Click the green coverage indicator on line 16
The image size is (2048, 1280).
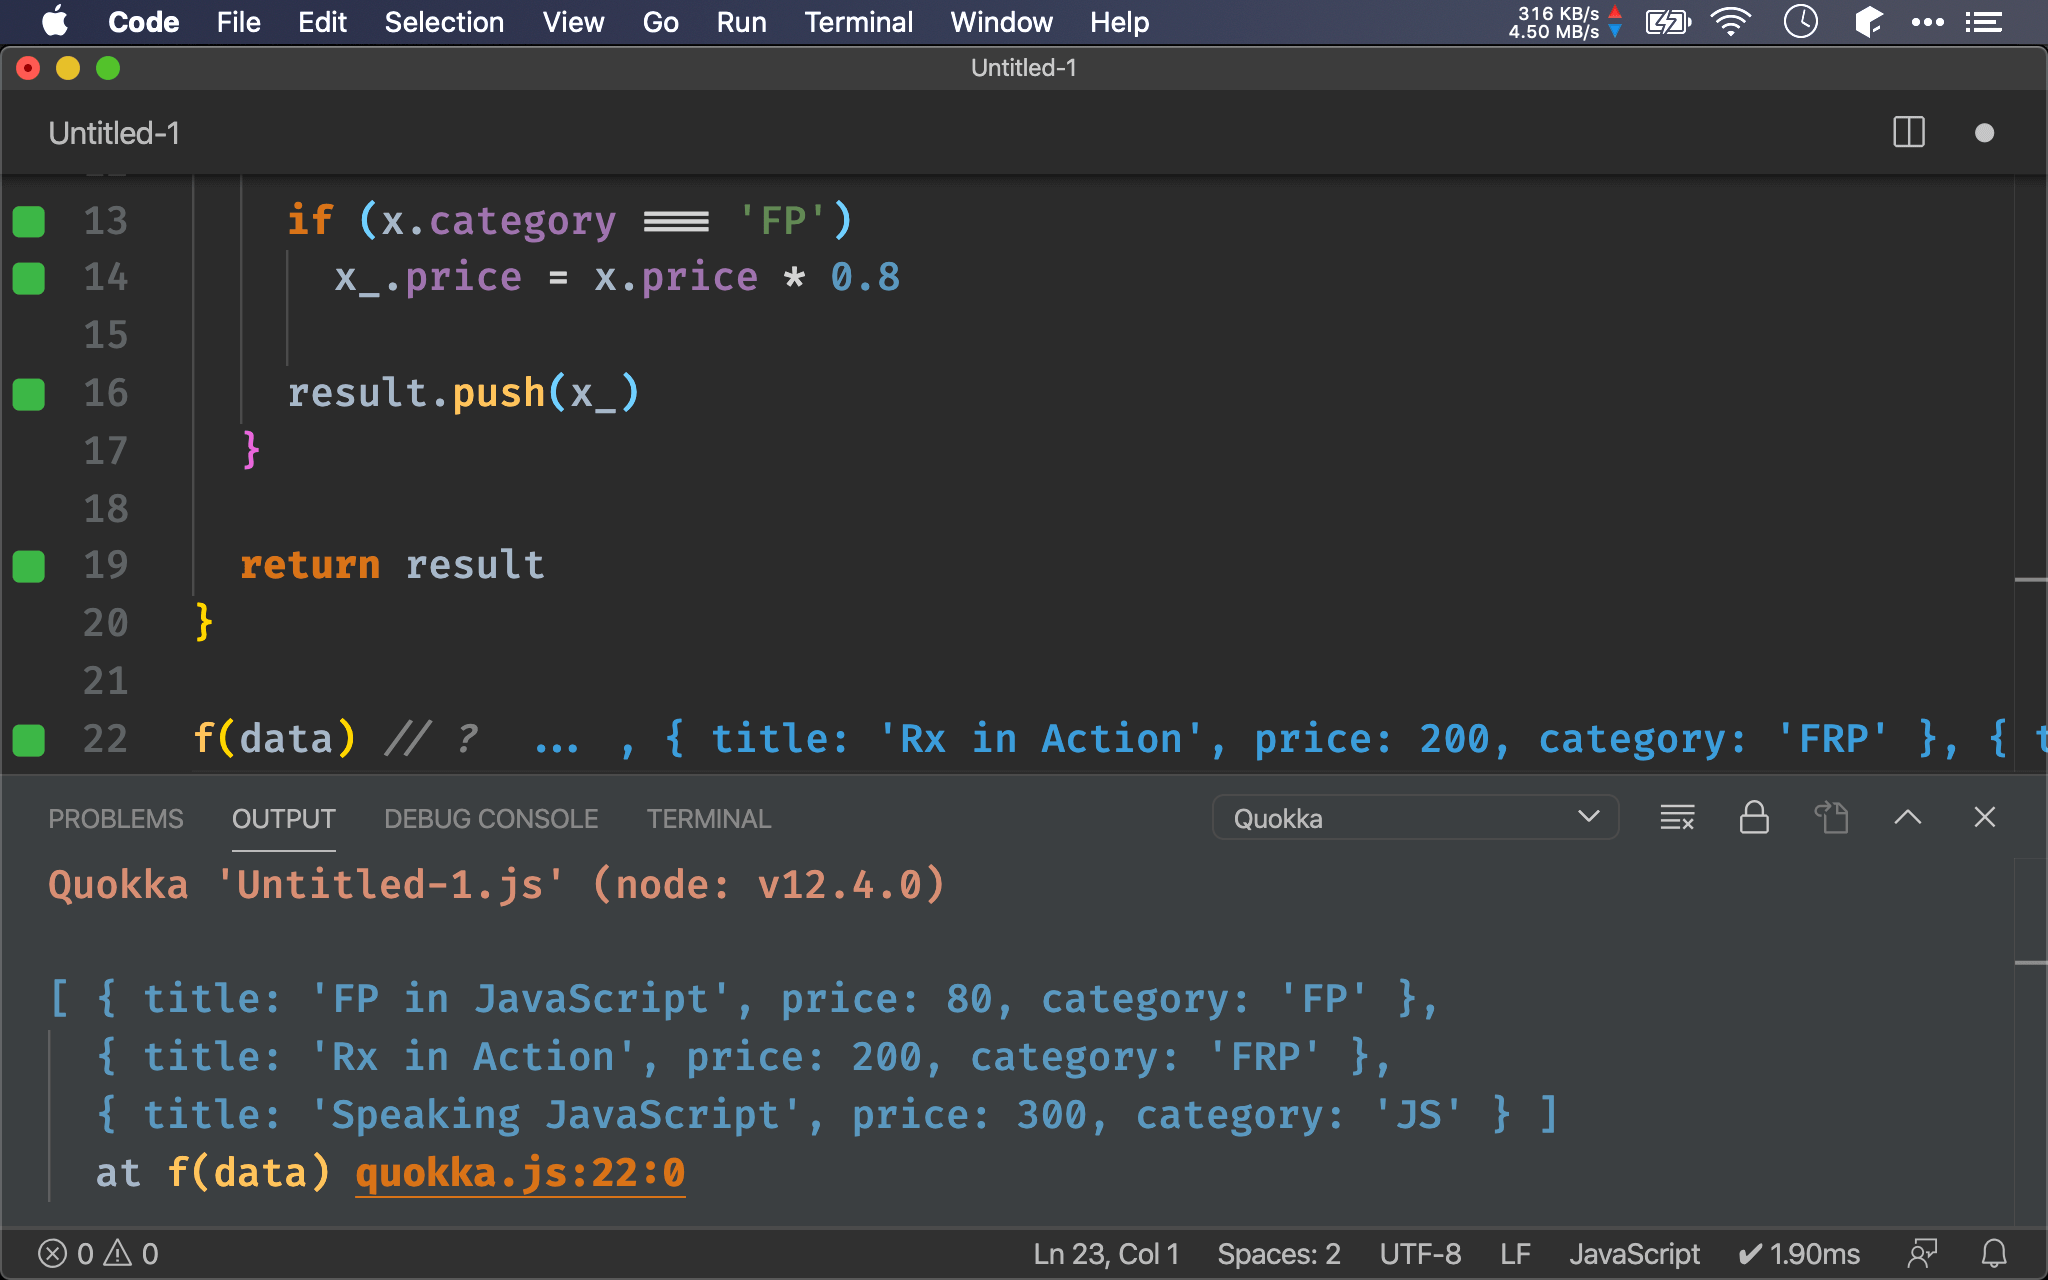[x=28, y=394]
